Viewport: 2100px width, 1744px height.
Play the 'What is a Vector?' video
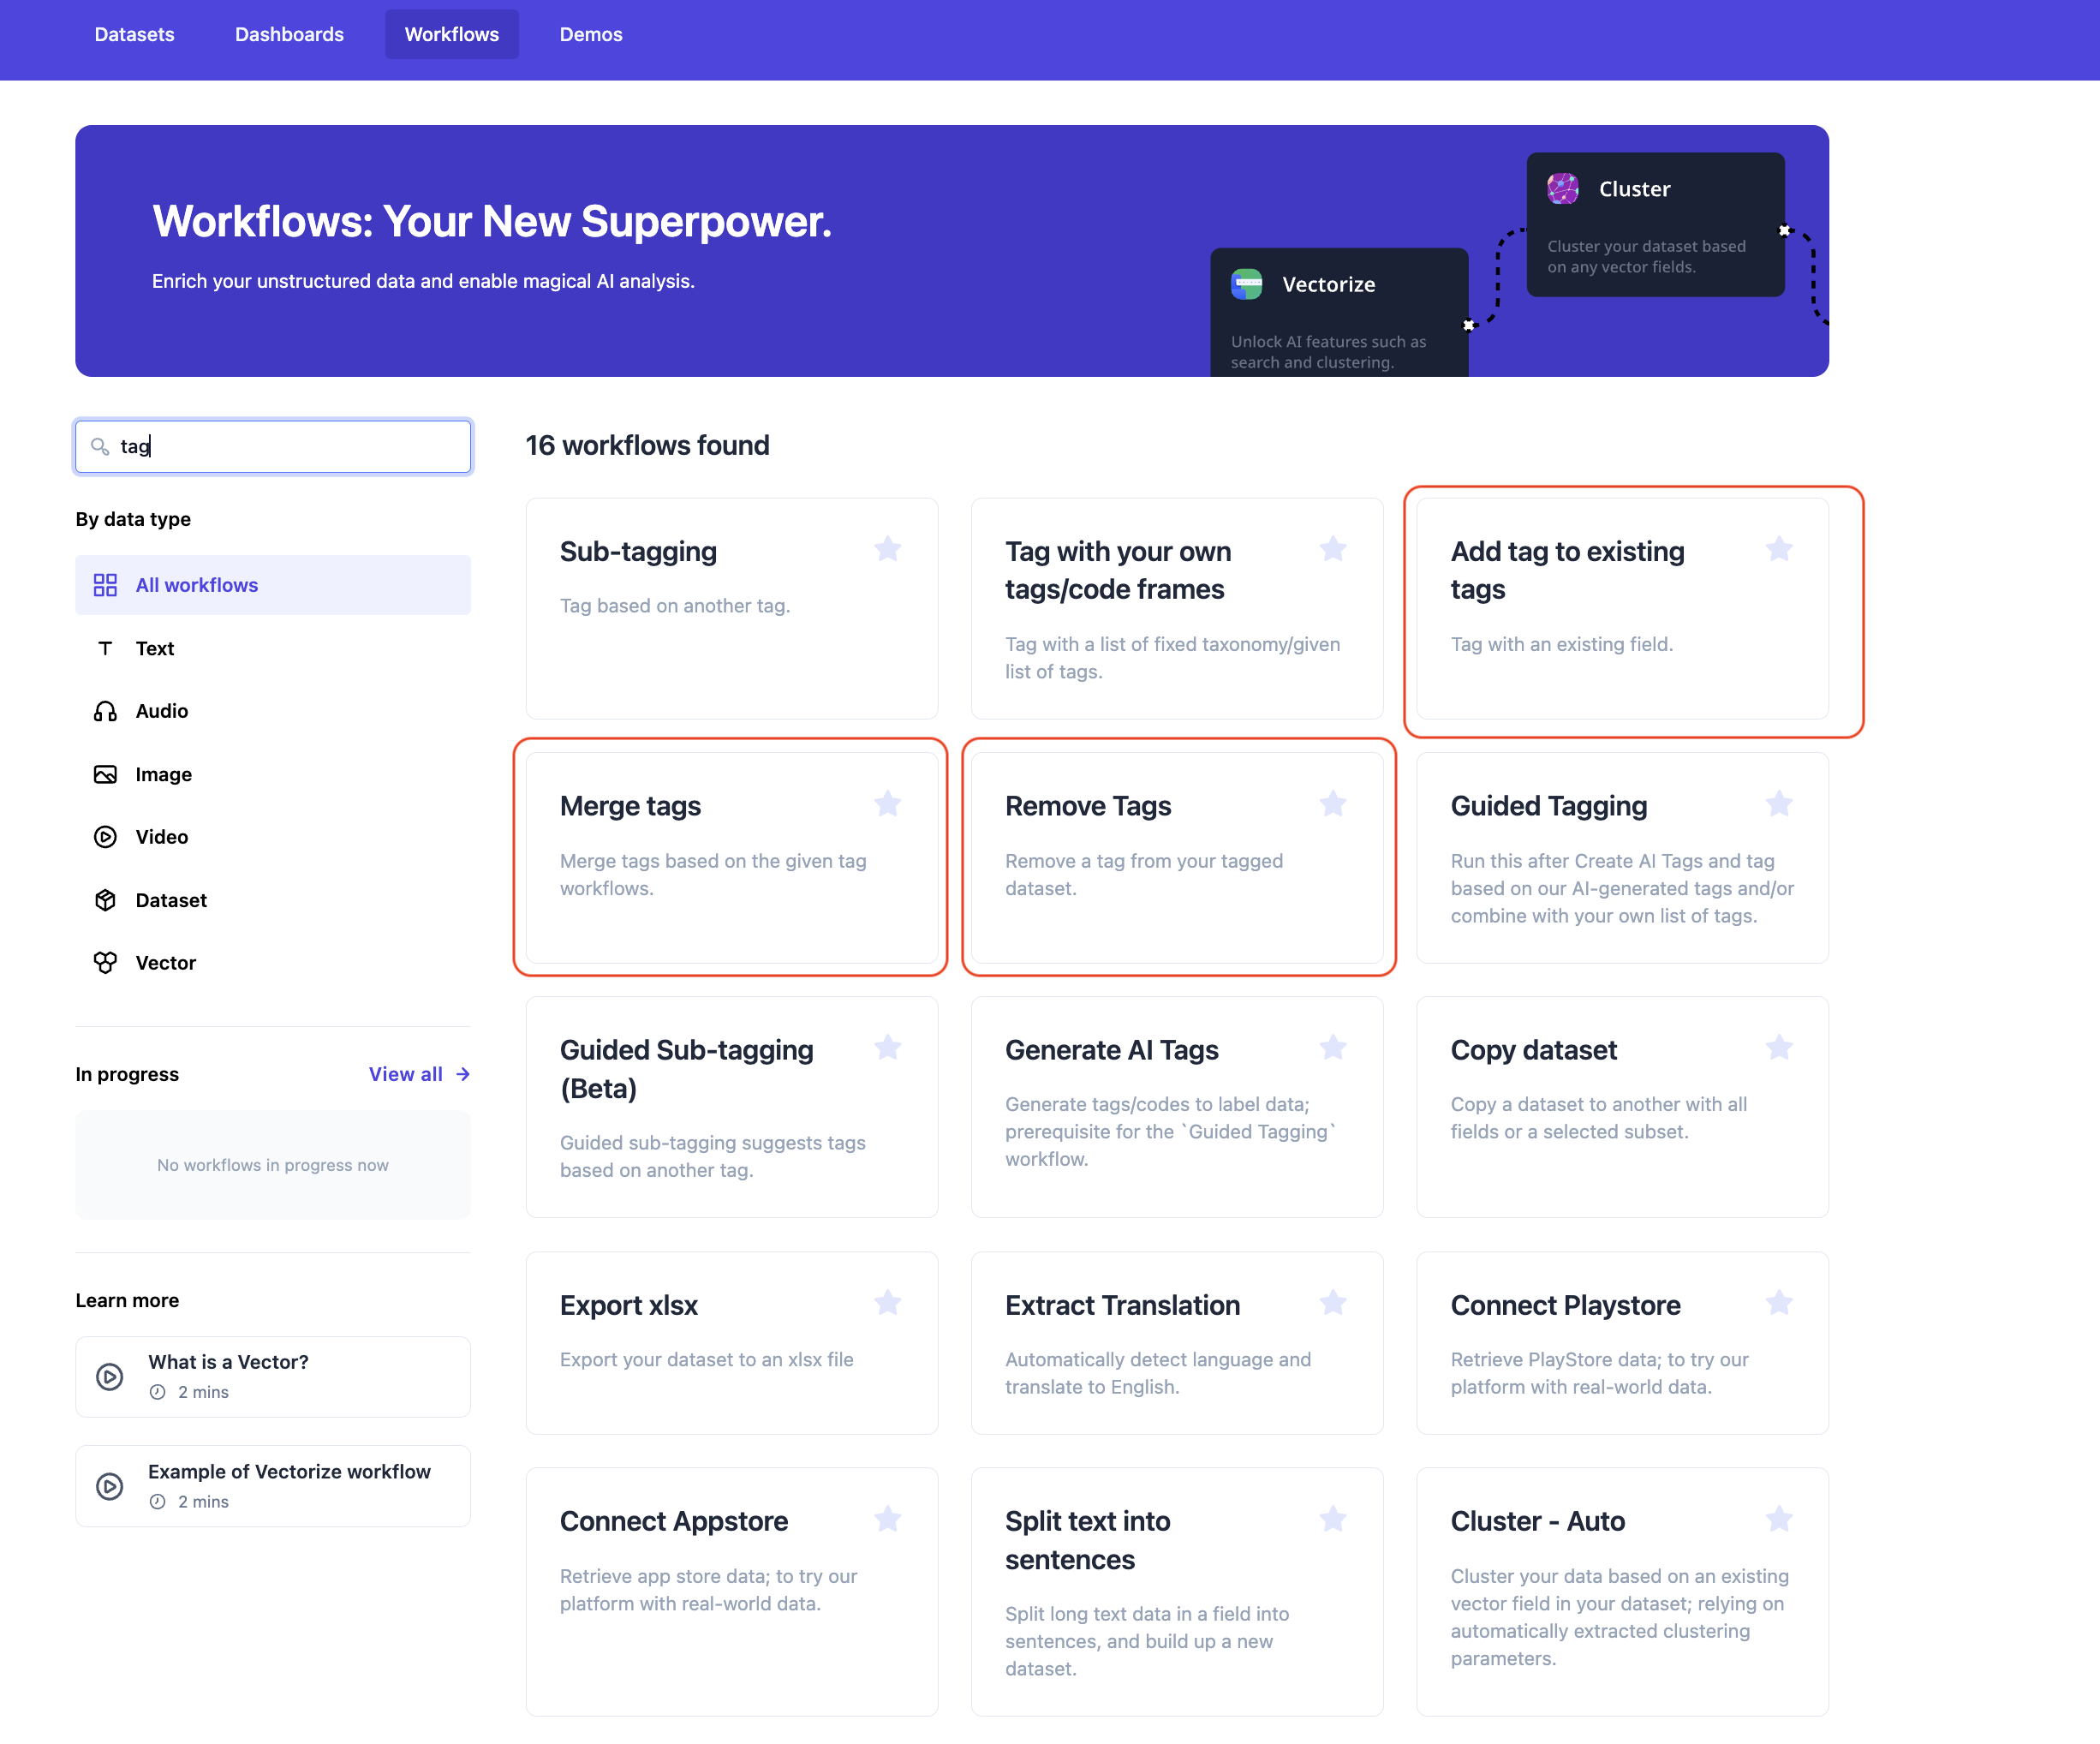(x=110, y=1376)
